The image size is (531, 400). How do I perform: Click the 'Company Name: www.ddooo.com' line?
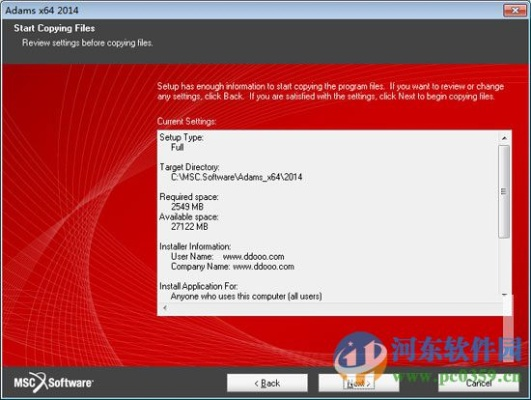pos(232,267)
